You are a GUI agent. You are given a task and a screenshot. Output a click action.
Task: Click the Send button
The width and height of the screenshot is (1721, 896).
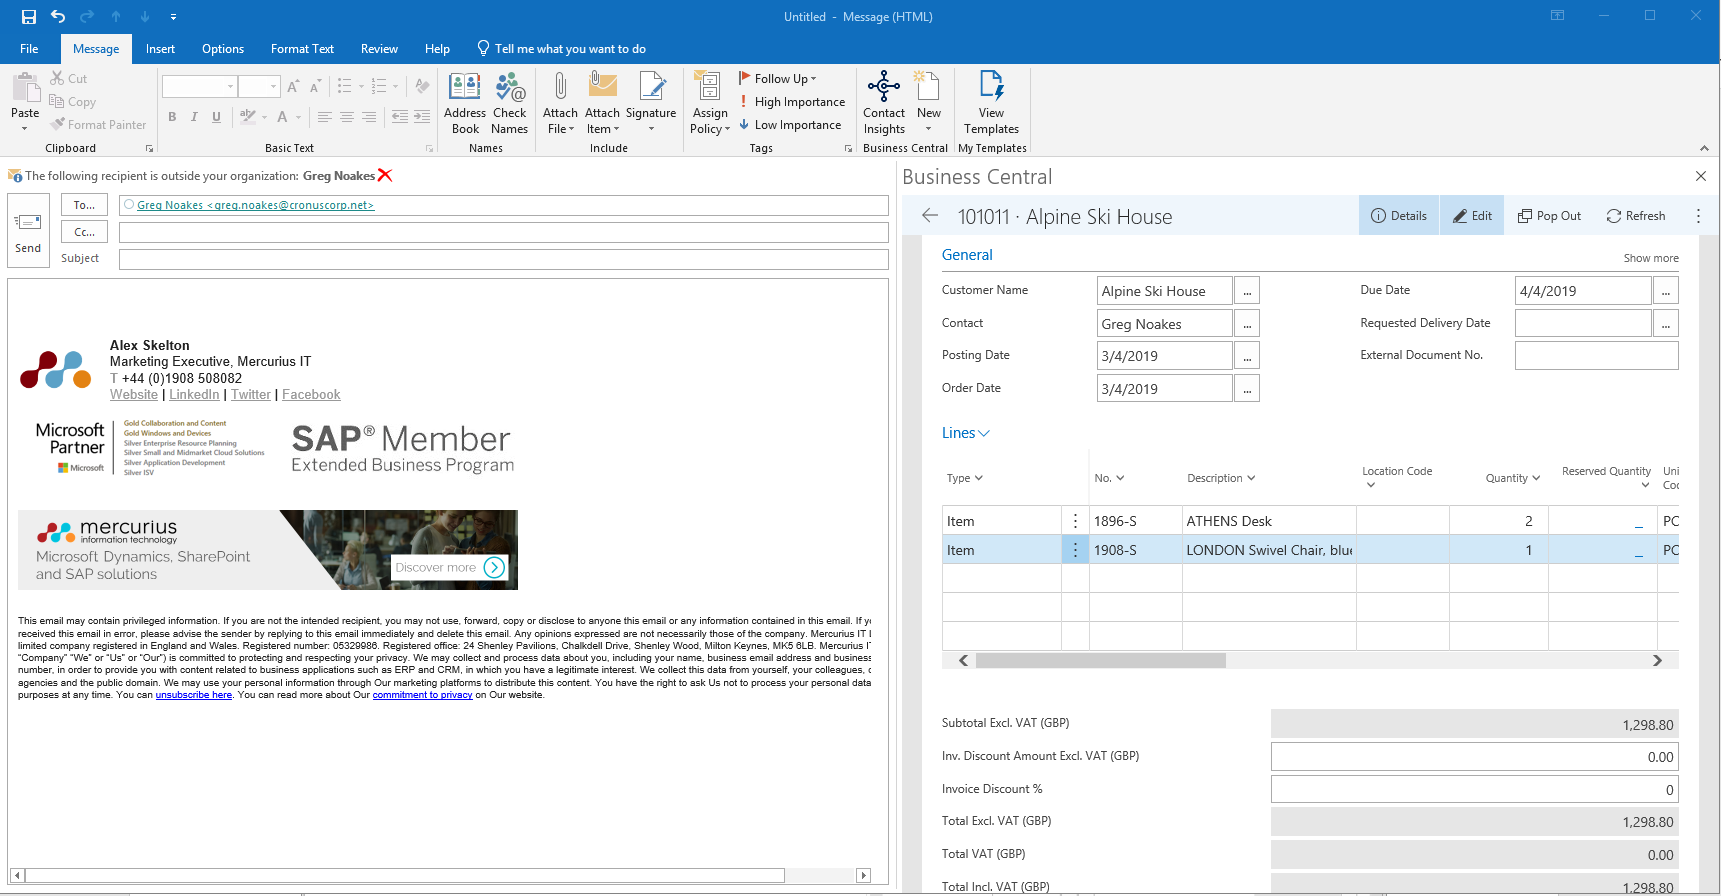(x=28, y=231)
